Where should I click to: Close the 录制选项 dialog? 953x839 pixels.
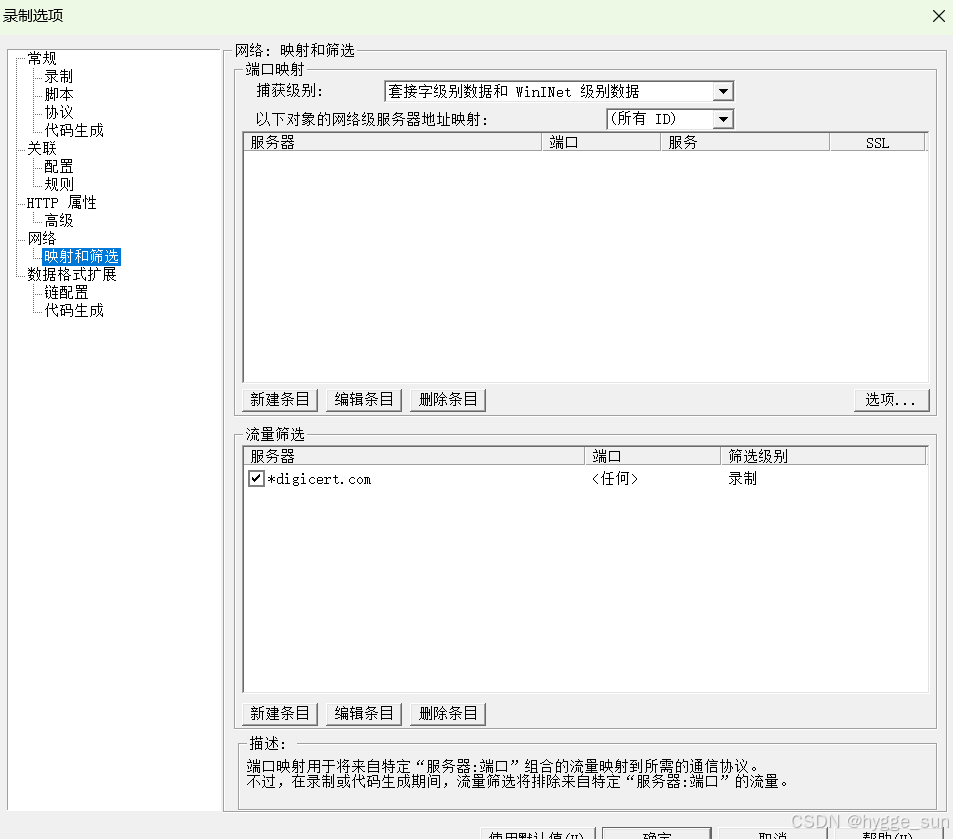[939, 16]
